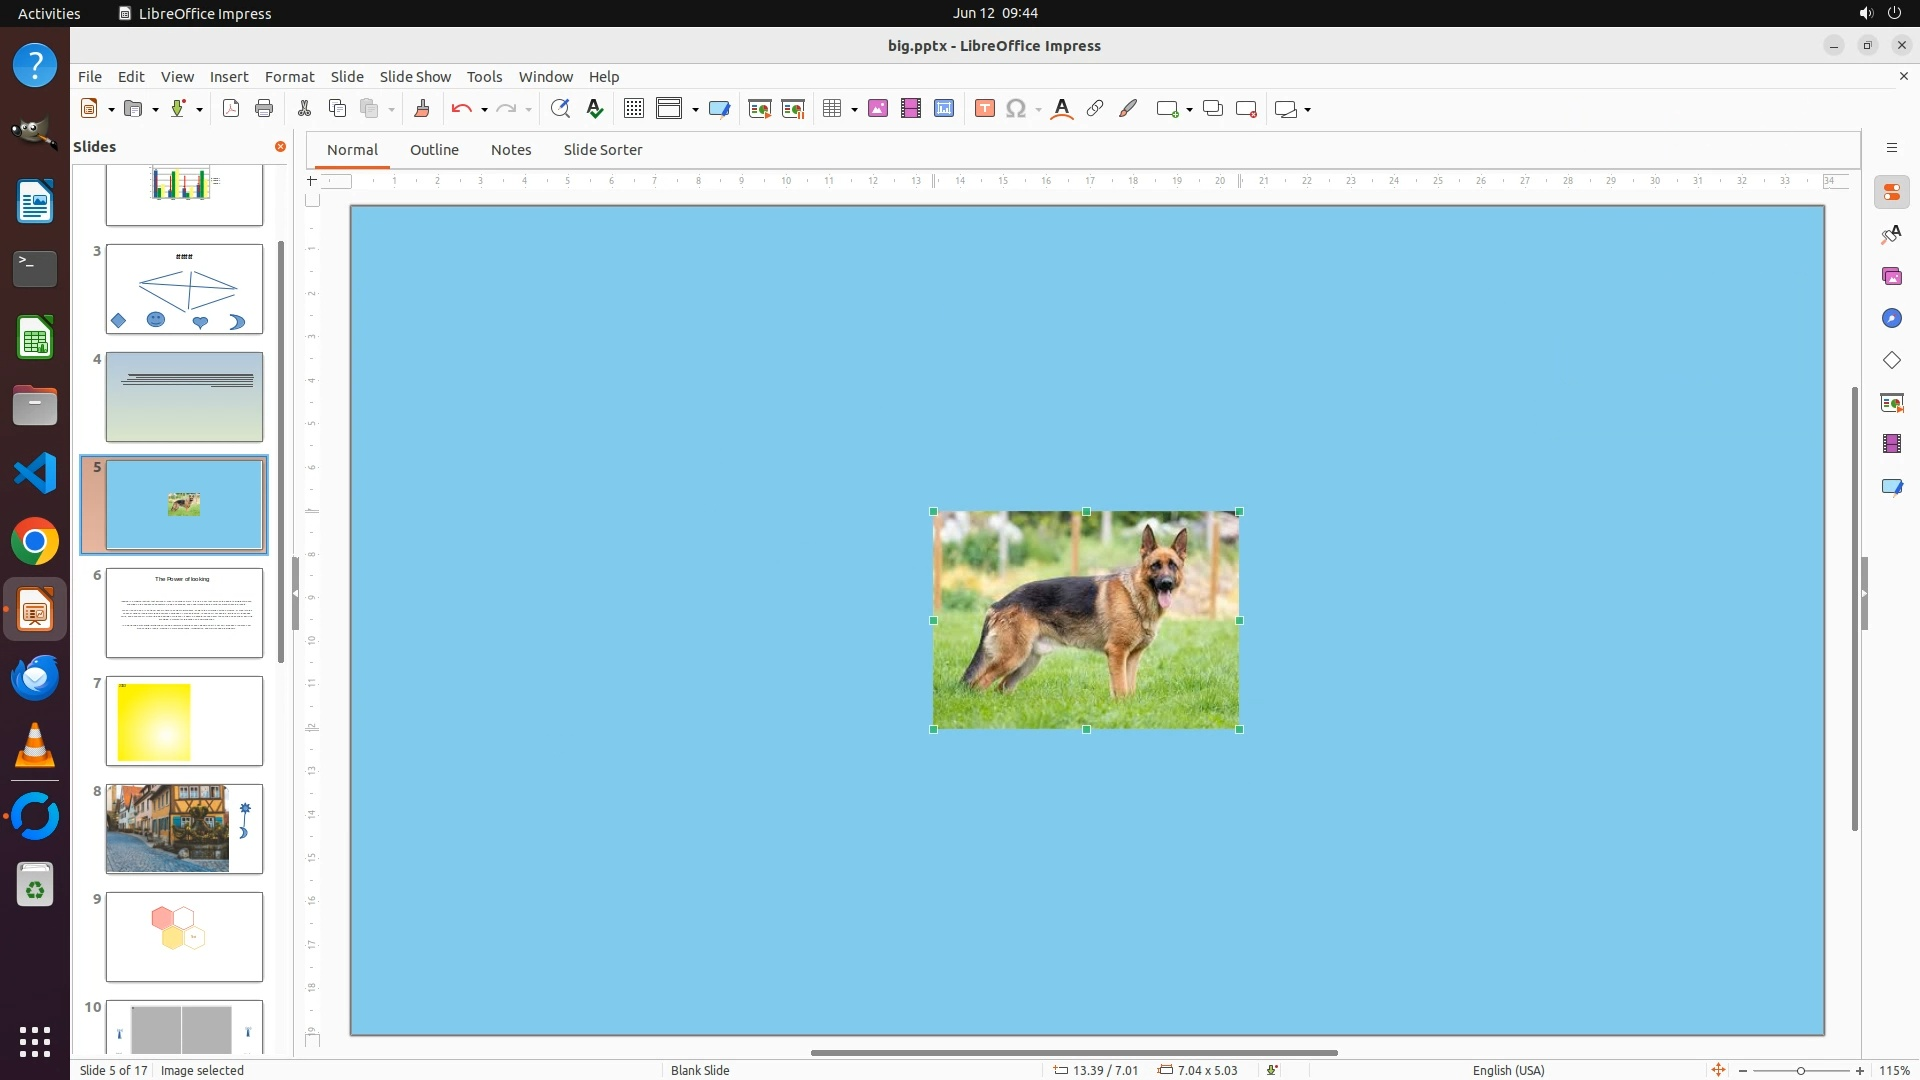Open the Gallery sidebar panel icon
Image resolution: width=1920 pixels, height=1080 pixels.
[1891, 276]
